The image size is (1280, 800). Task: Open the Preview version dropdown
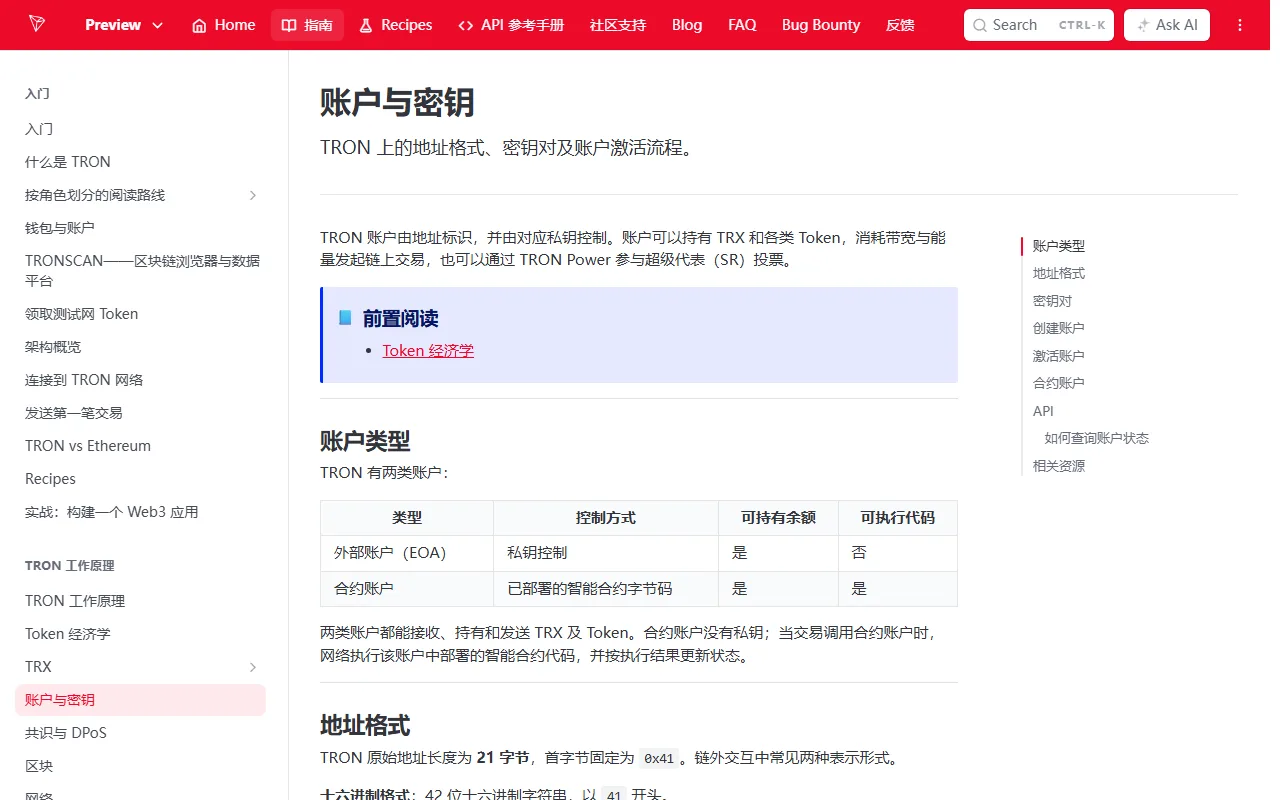coord(124,25)
